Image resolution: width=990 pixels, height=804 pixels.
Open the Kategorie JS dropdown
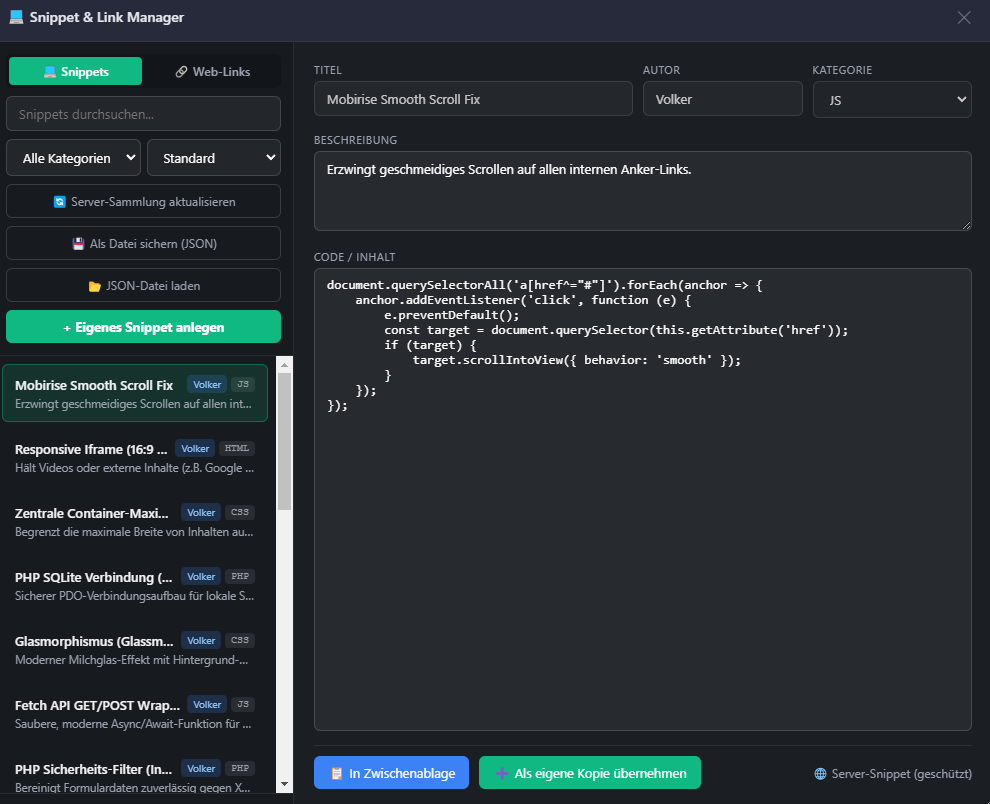pos(892,100)
